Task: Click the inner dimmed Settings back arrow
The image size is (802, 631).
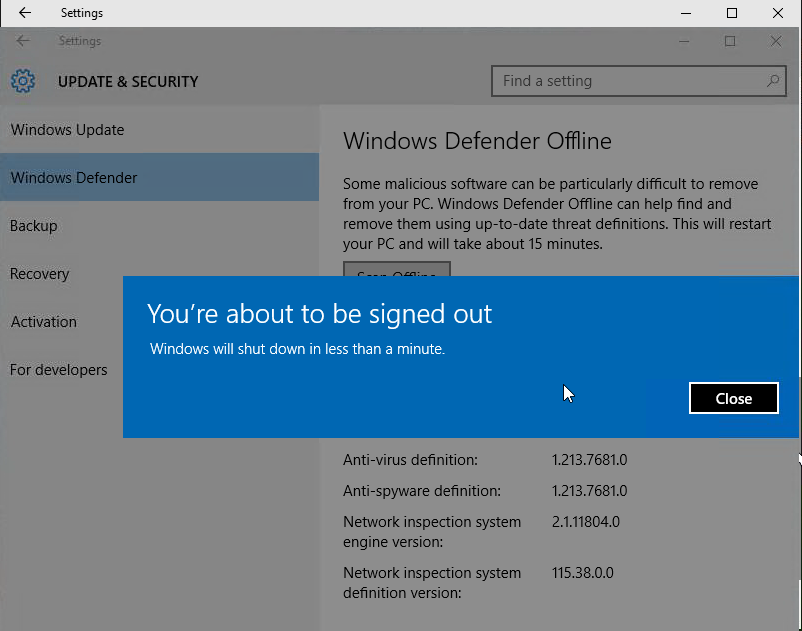Action: click(x=23, y=41)
